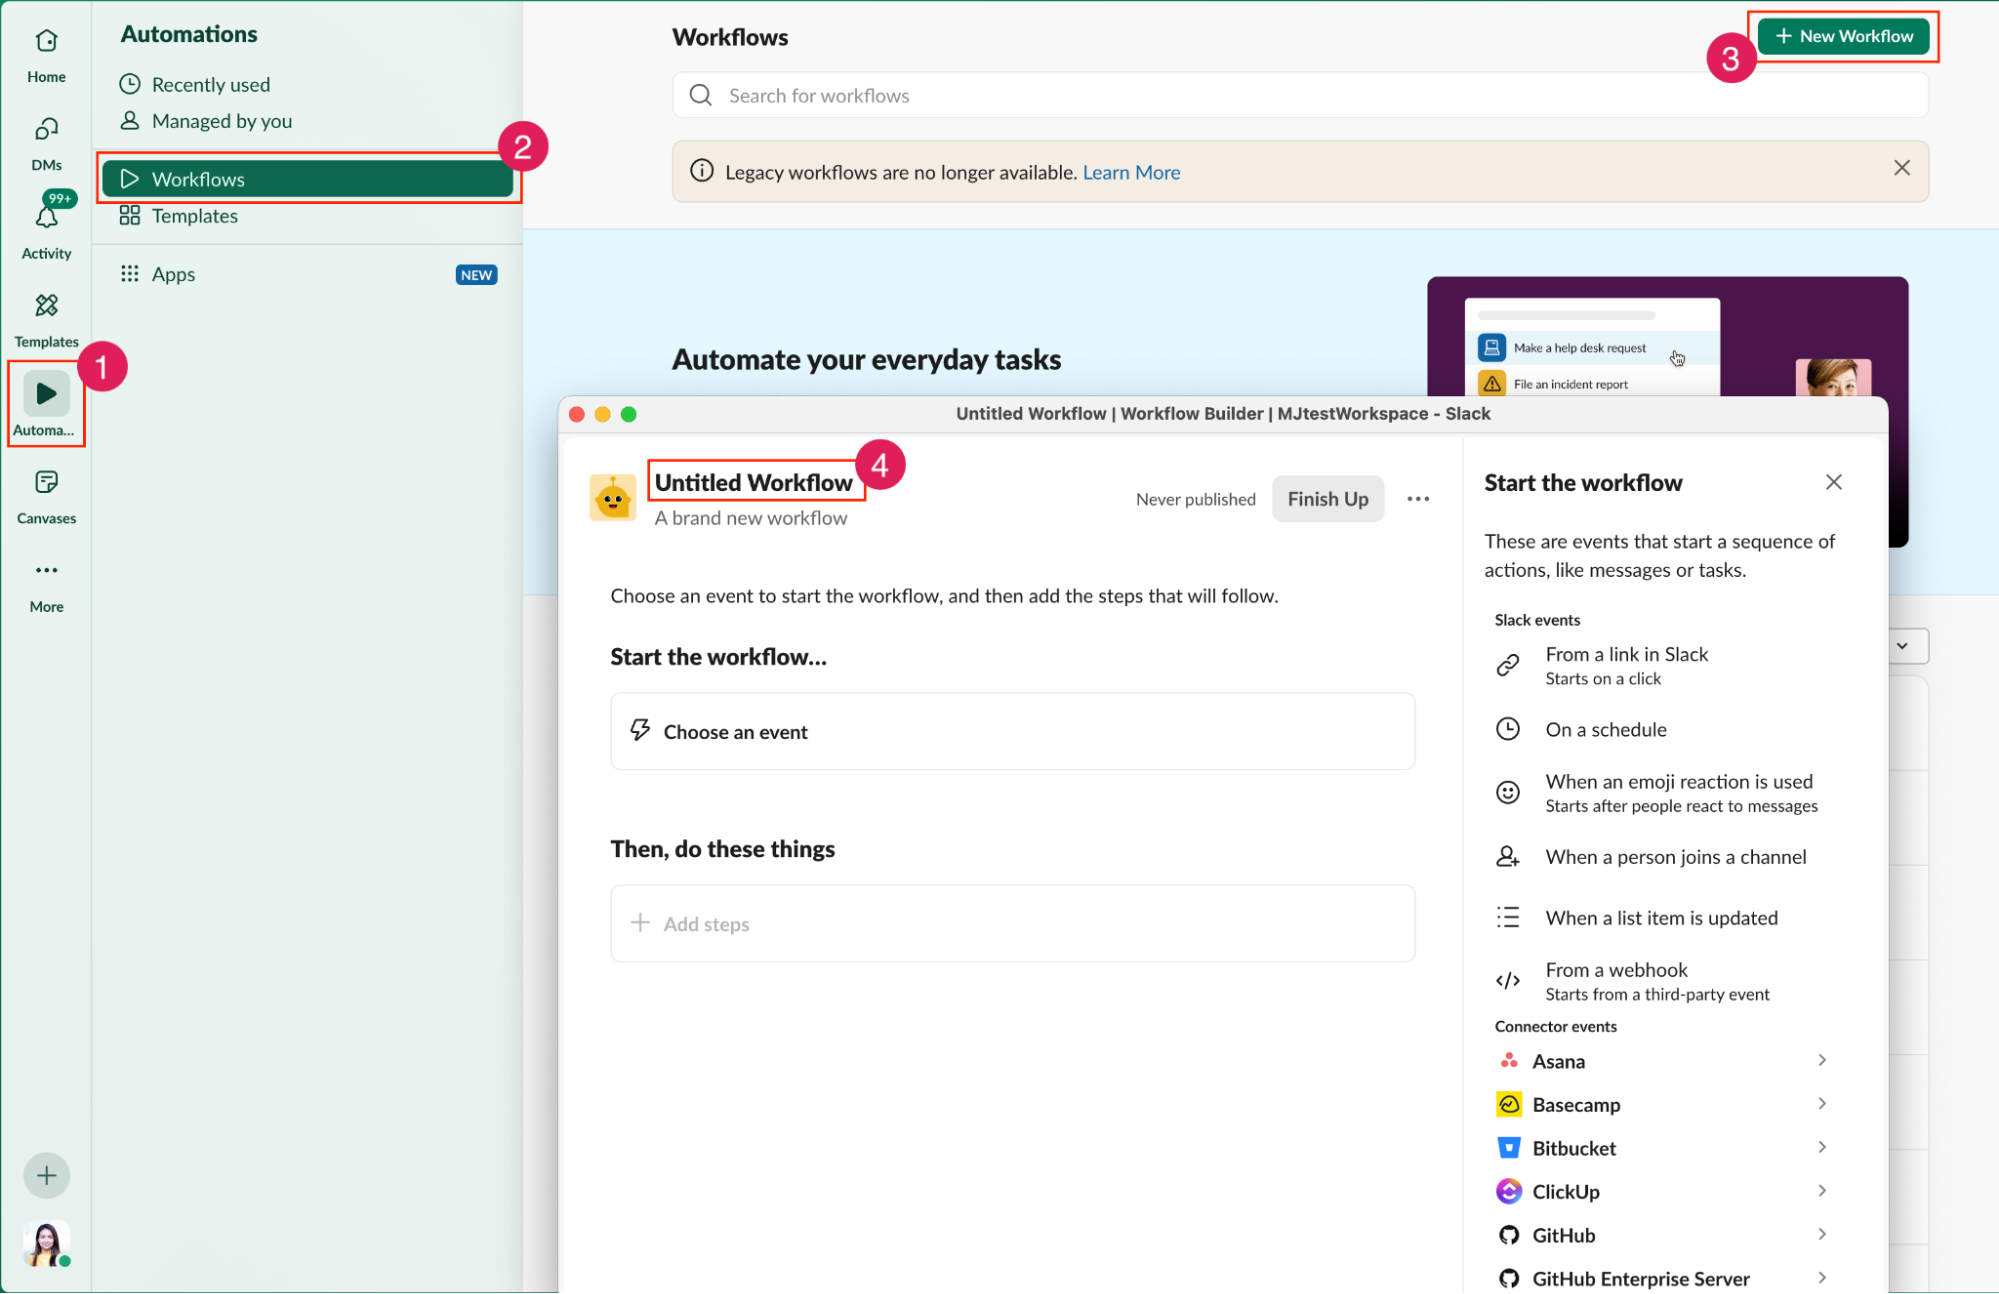
Task: Click the plus button above profile photo
Action: pyautogui.click(x=46, y=1175)
